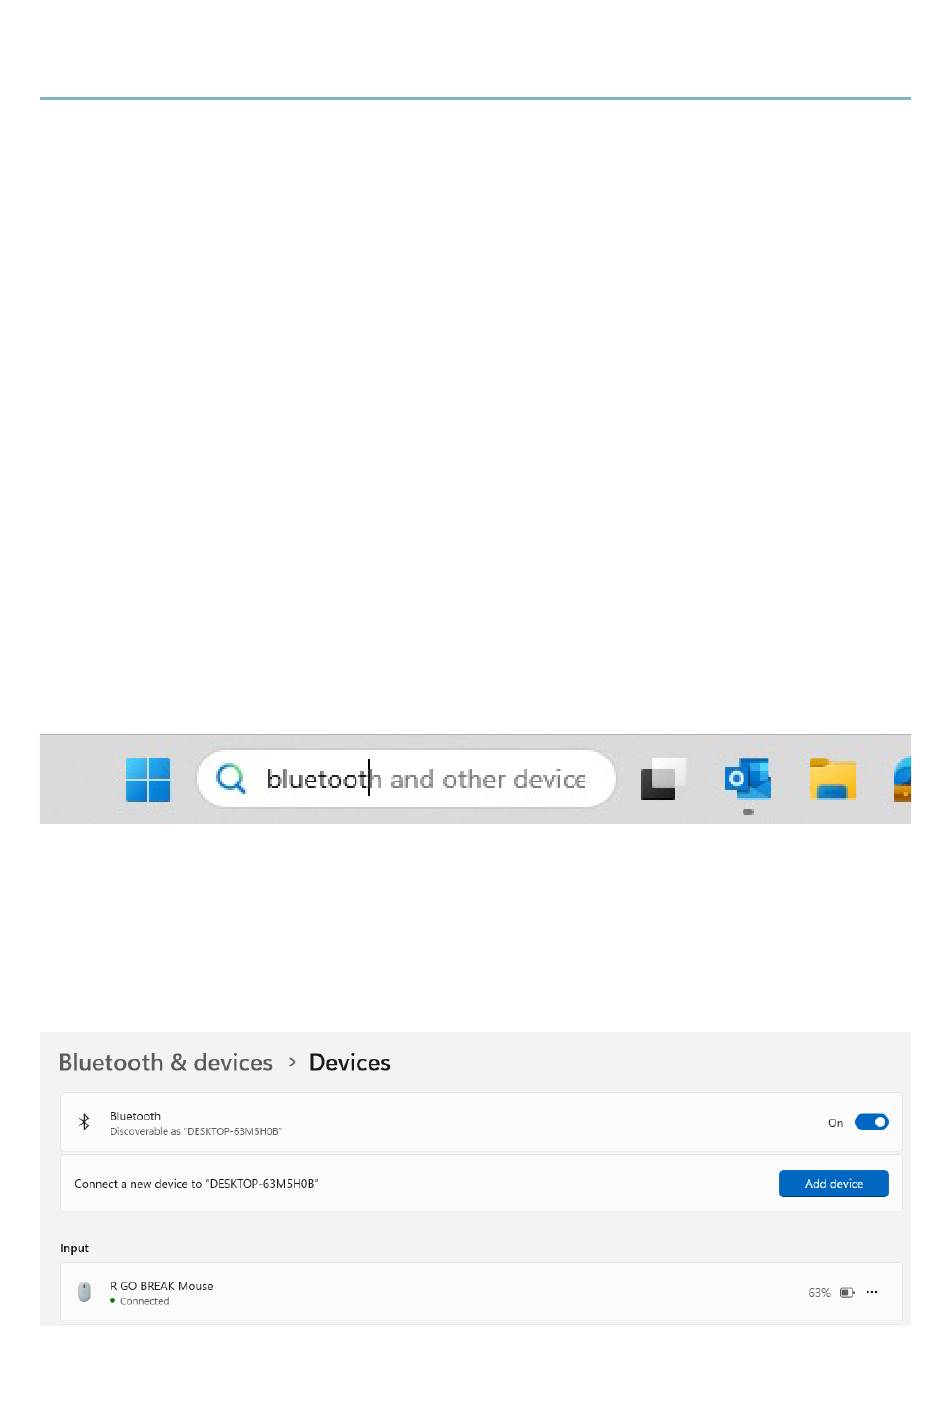950x1425 pixels.
Task: Click the breadcrumb chevron before Devices
Action: point(292,1062)
